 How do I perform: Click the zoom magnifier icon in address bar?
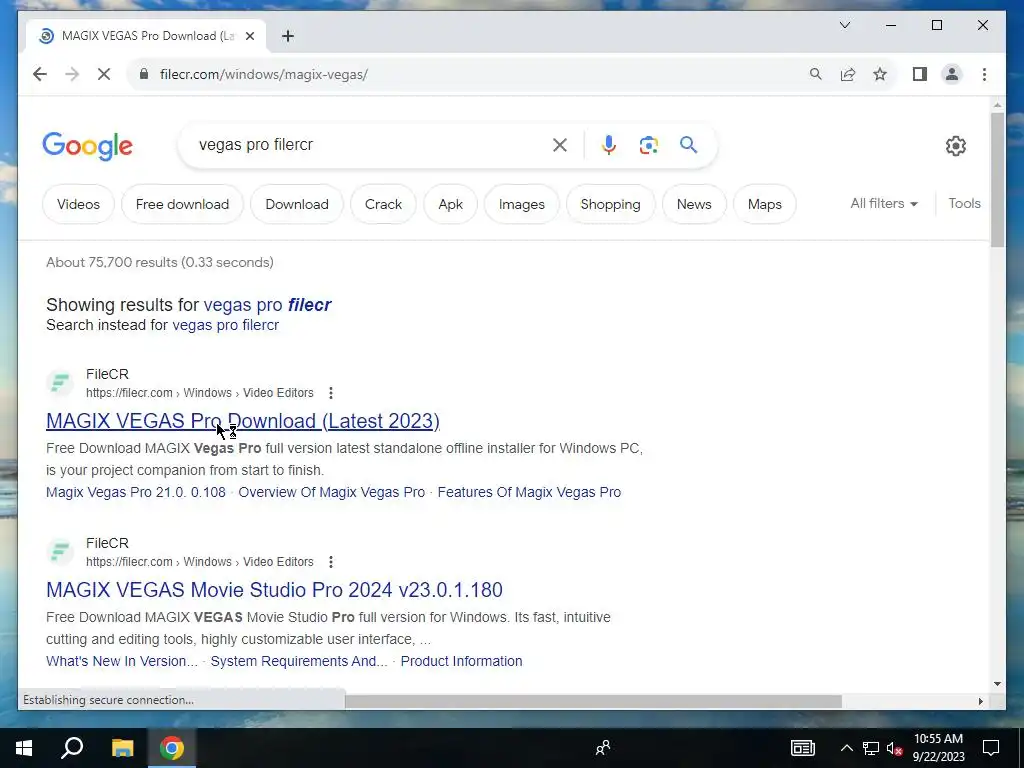coord(816,74)
